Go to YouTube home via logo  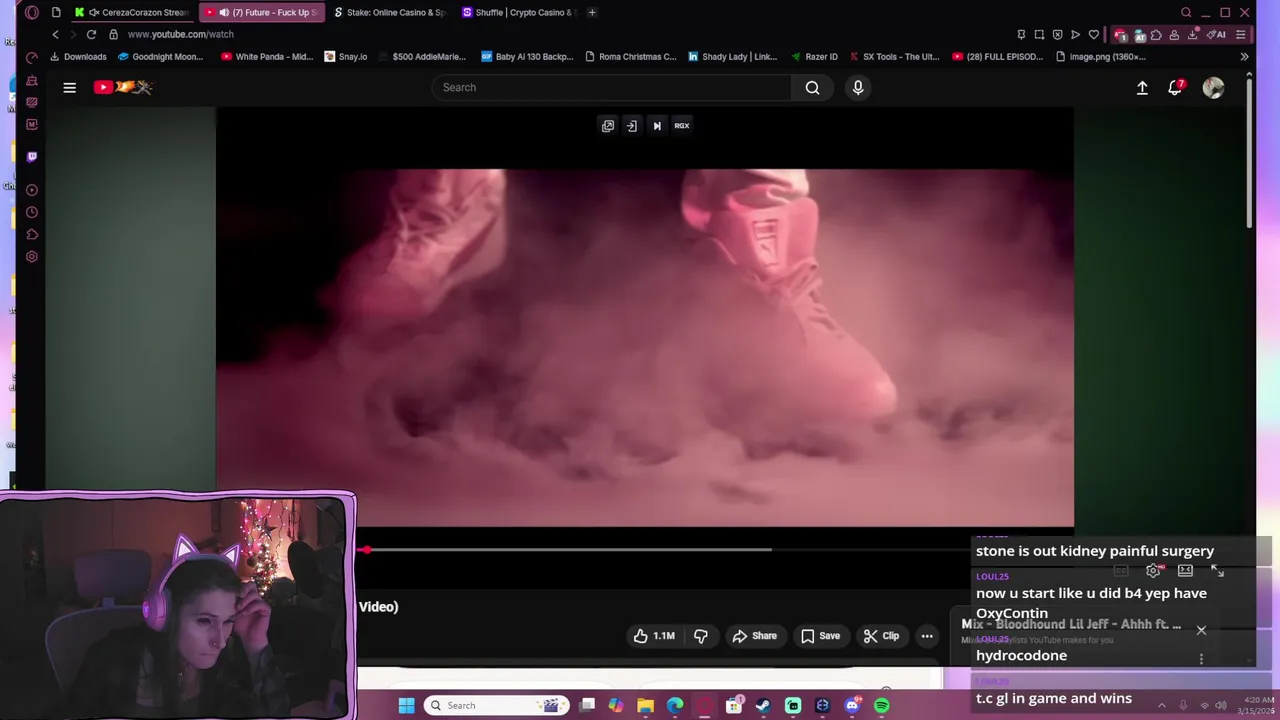(x=123, y=88)
